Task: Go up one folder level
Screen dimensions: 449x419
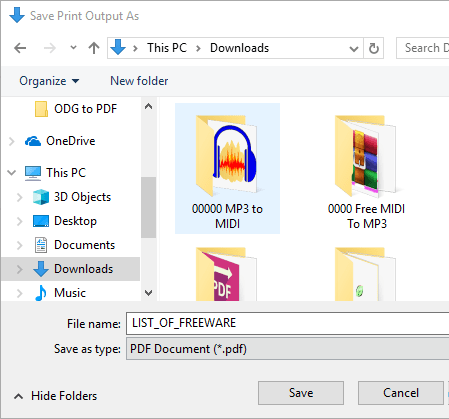Action: 94,48
